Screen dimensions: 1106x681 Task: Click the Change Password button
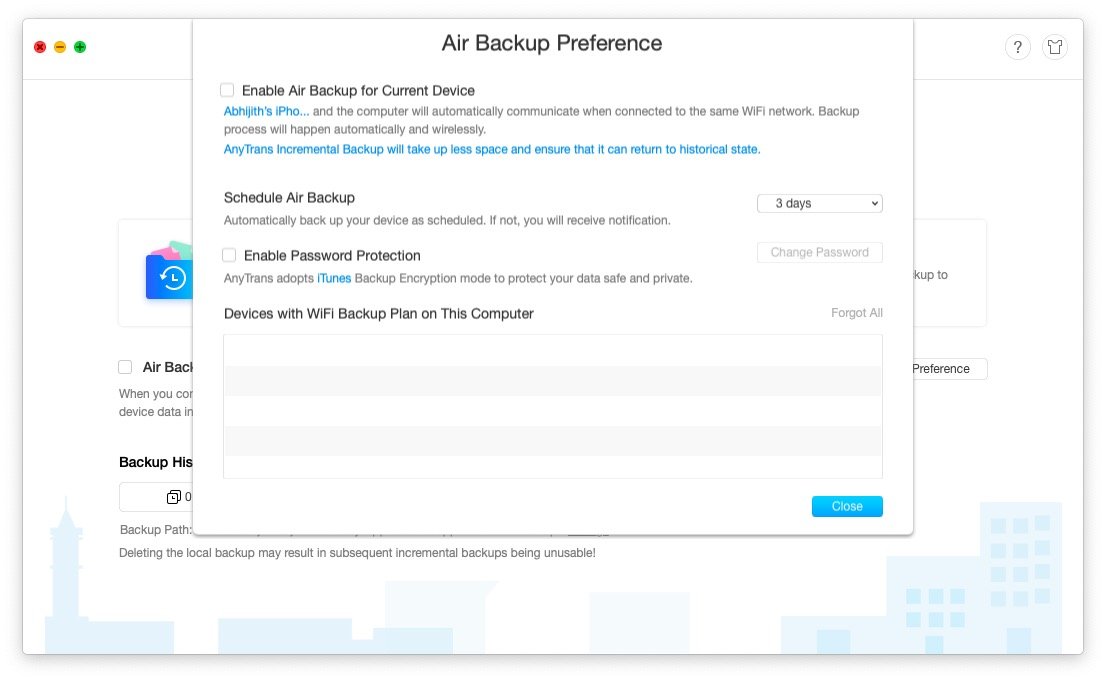[x=820, y=253]
